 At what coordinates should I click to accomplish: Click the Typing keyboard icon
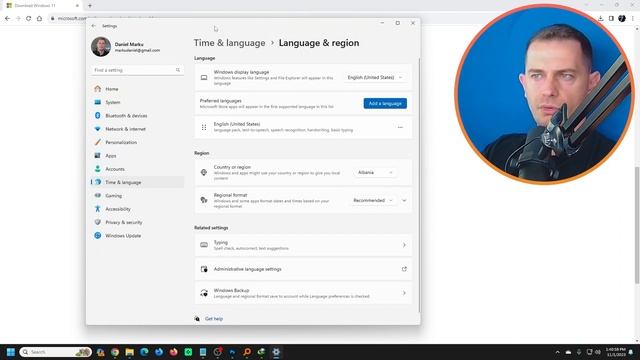coord(204,245)
